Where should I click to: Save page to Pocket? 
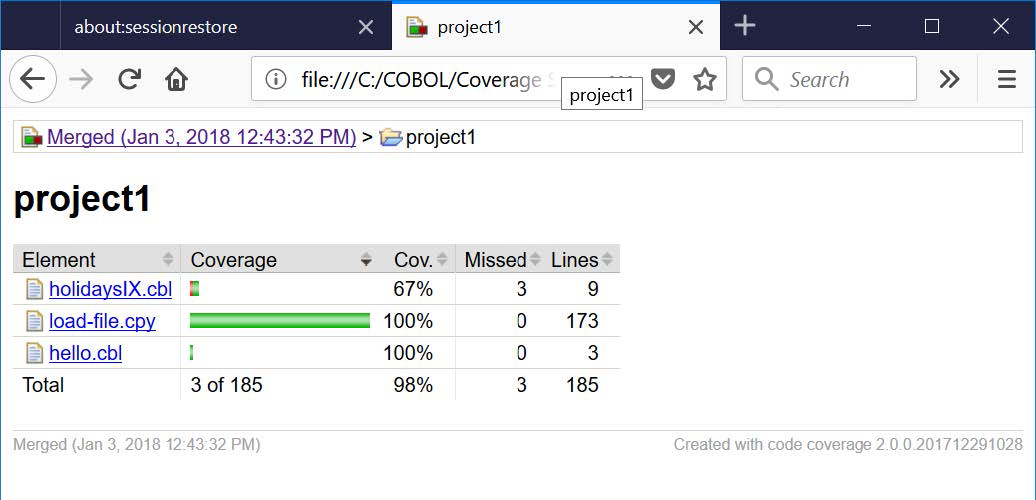point(663,79)
